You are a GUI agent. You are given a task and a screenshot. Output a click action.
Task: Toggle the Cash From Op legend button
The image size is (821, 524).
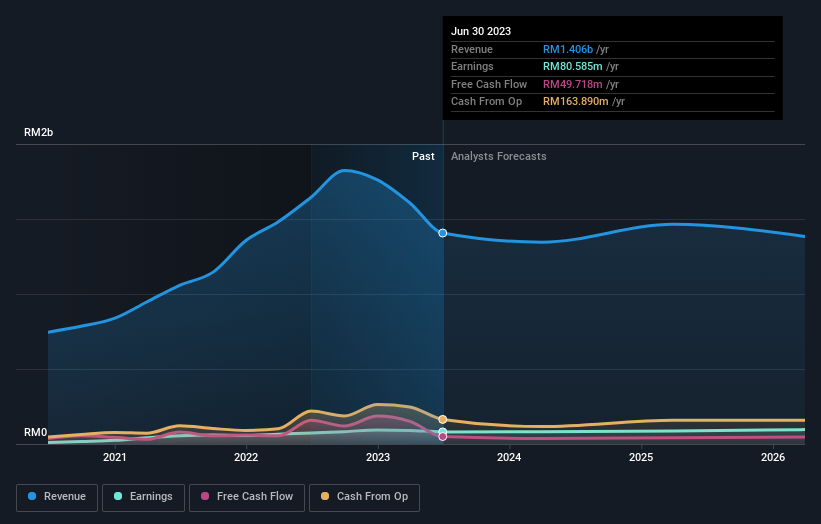pos(364,497)
